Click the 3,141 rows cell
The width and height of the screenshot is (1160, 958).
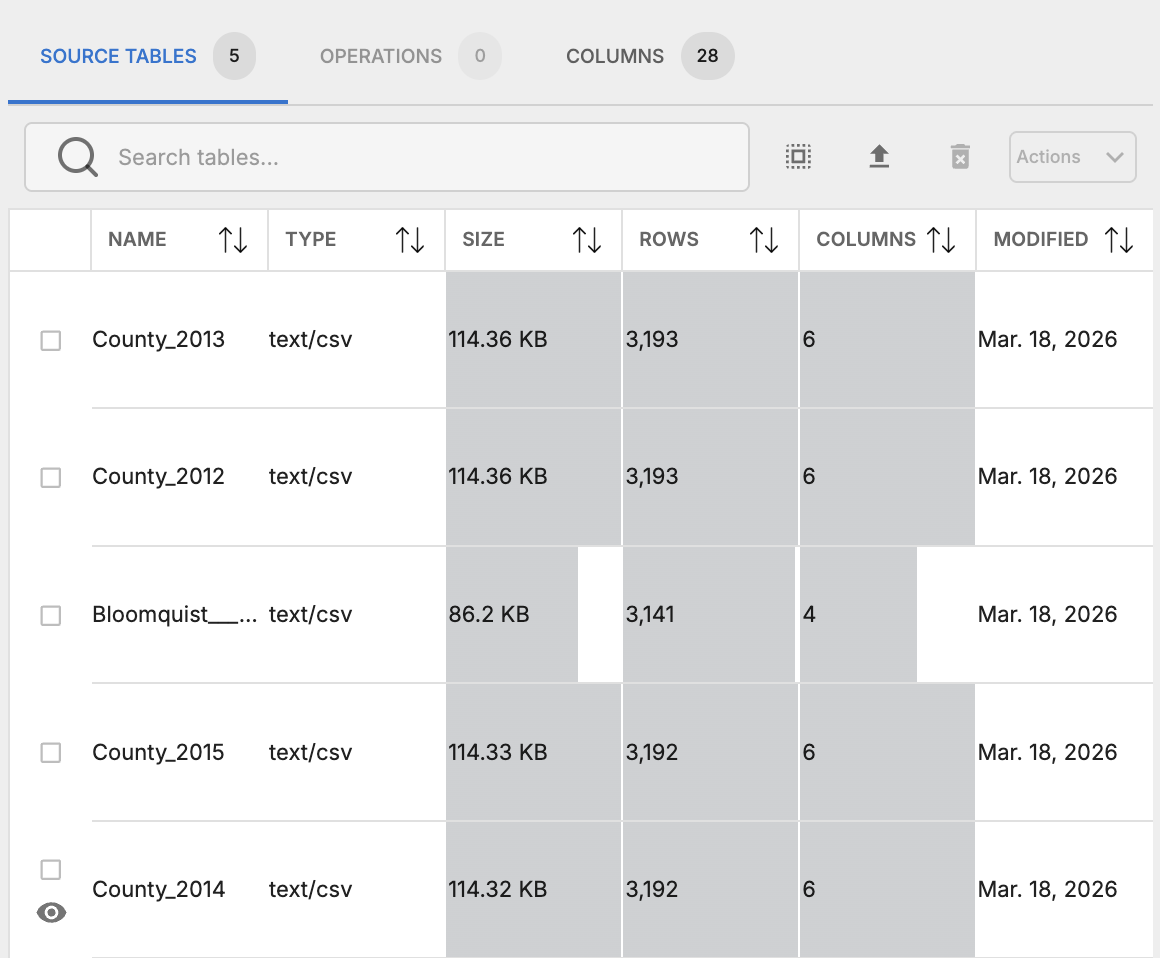(x=710, y=614)
